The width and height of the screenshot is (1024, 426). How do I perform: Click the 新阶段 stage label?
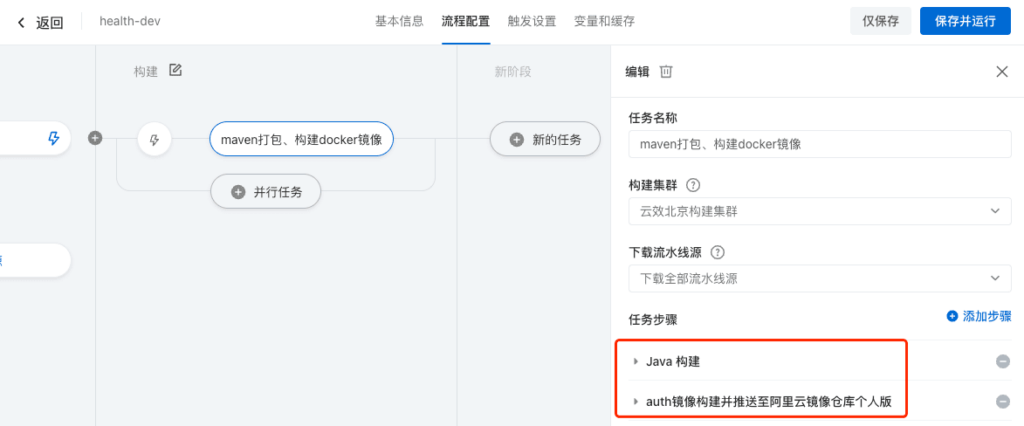513,72
